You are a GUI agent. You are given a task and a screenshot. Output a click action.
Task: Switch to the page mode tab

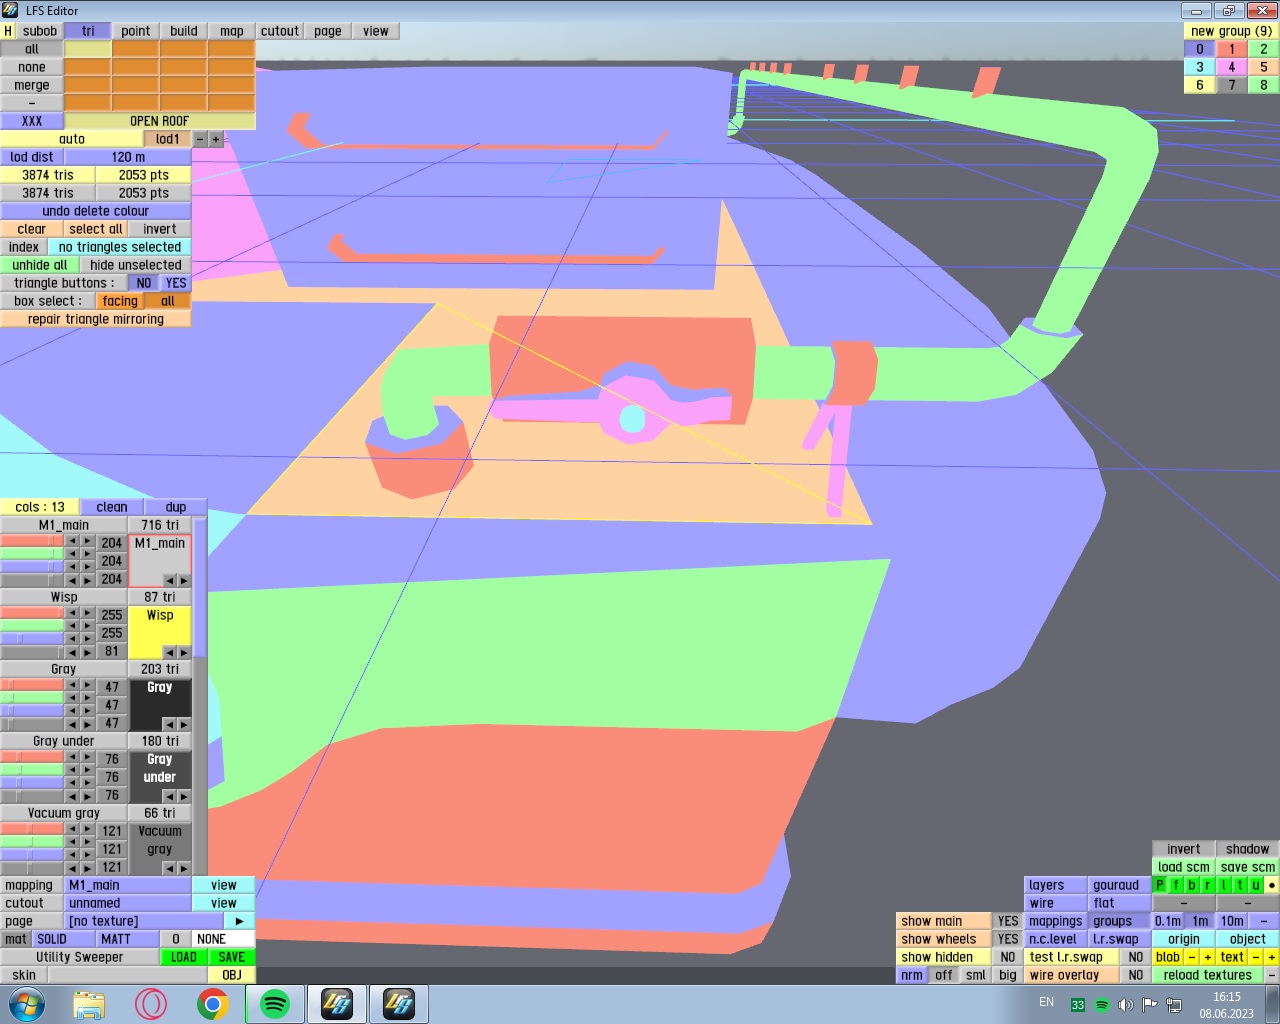pyautogui.click(x=328, y=31)
